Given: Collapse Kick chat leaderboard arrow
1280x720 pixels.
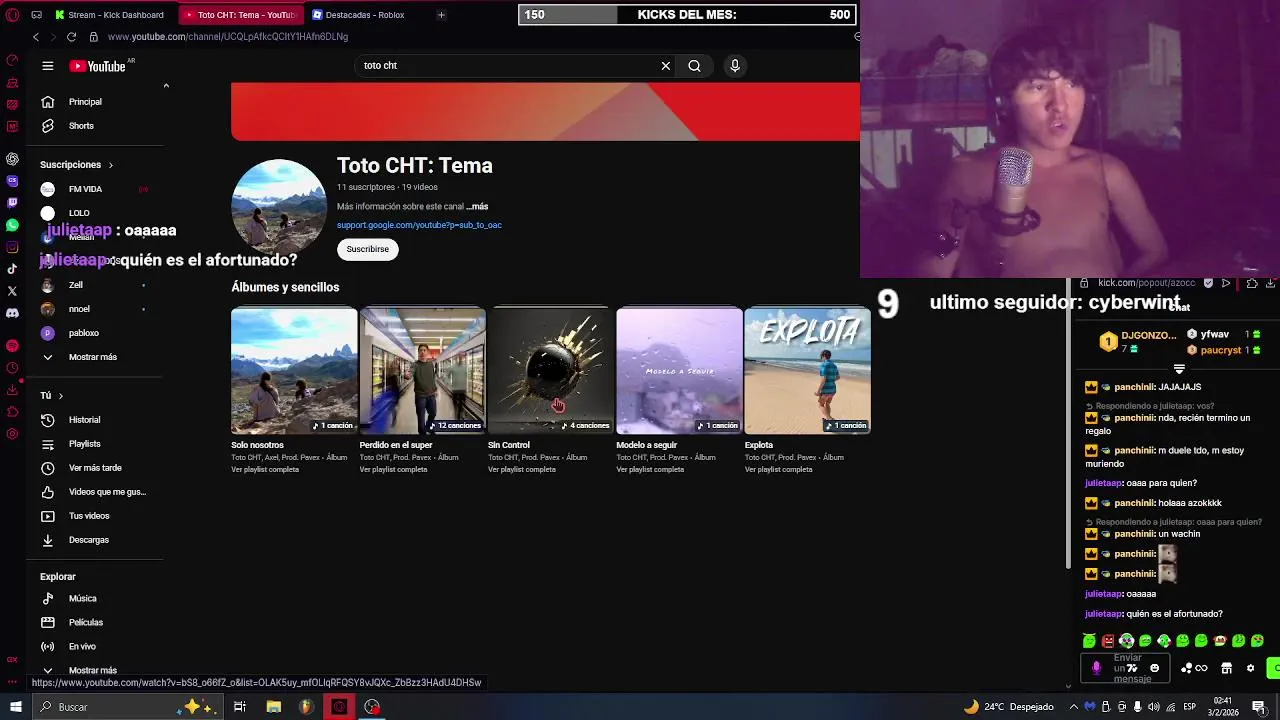Looking at the screenshot, I should point(1179,370).
